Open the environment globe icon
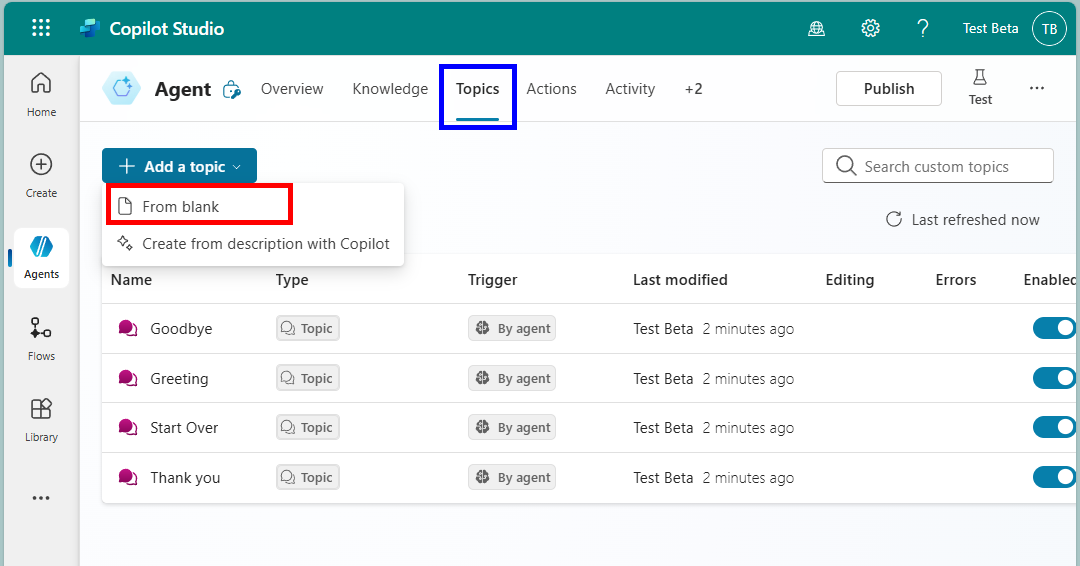This screenshot has height=566, width=1080. 816,28
